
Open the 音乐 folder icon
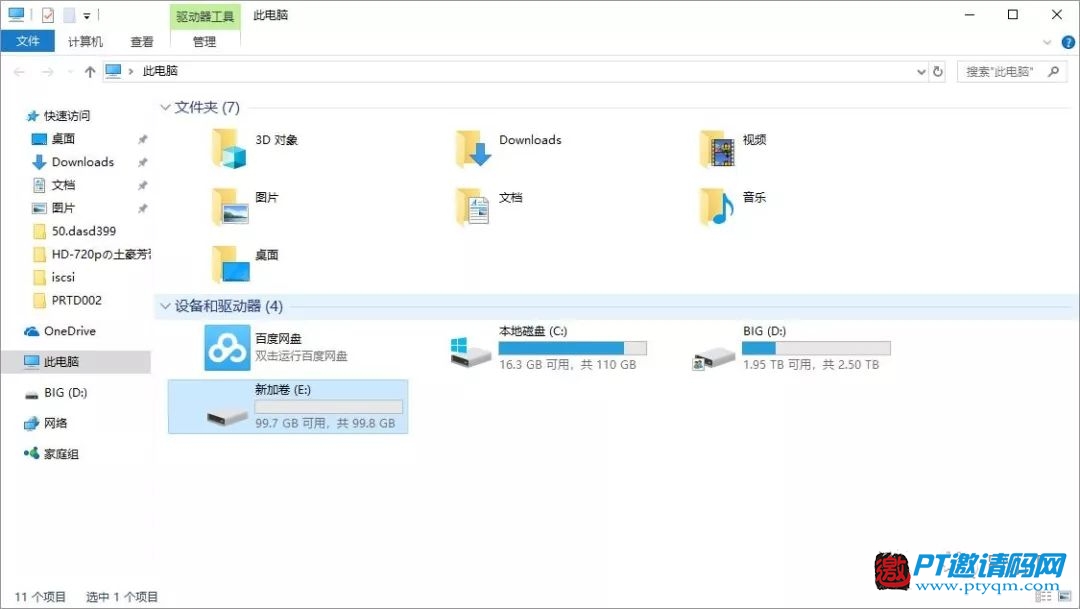(717, 206)
